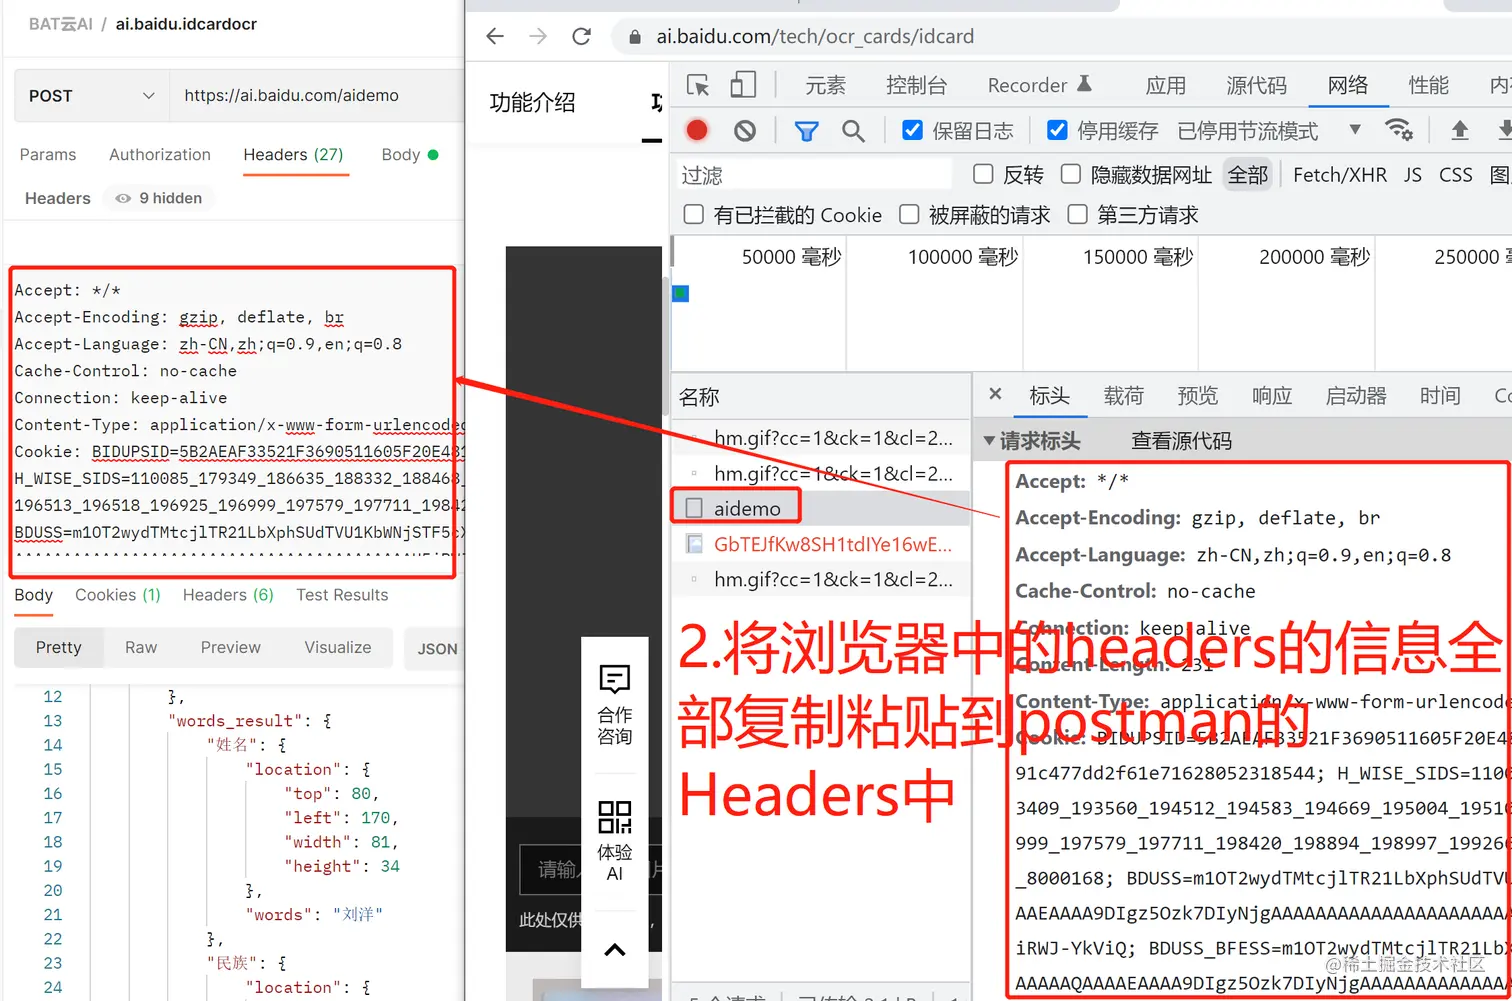1512x1001 pixels.
Task: Check the 第三方请求 checkbox
Action: (x=1077, y=214)
